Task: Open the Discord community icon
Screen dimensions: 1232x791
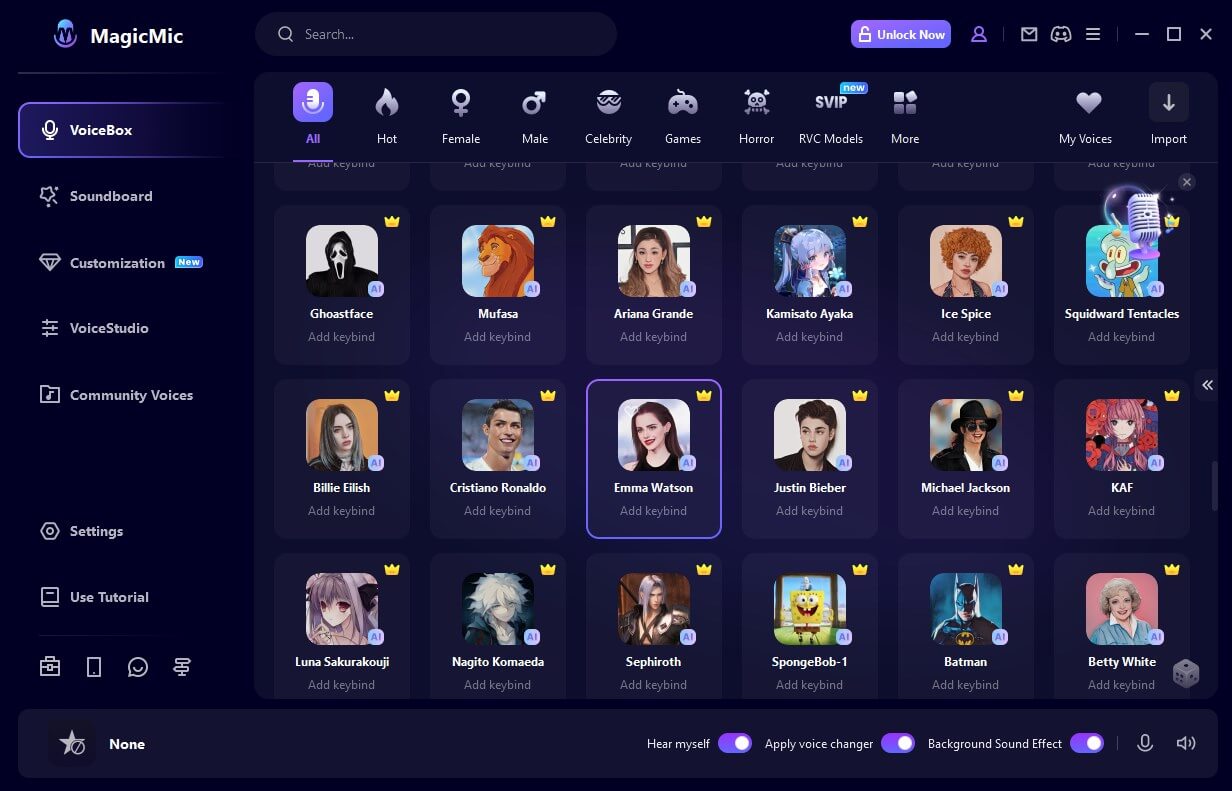Action: click(1061, 34)
